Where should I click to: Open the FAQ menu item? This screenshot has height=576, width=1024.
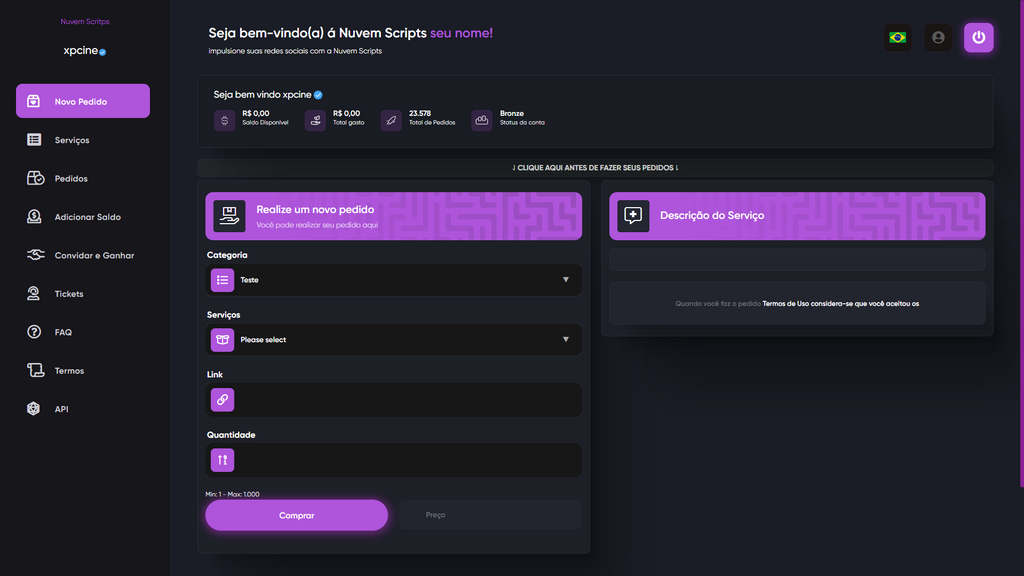pos(62,331)
